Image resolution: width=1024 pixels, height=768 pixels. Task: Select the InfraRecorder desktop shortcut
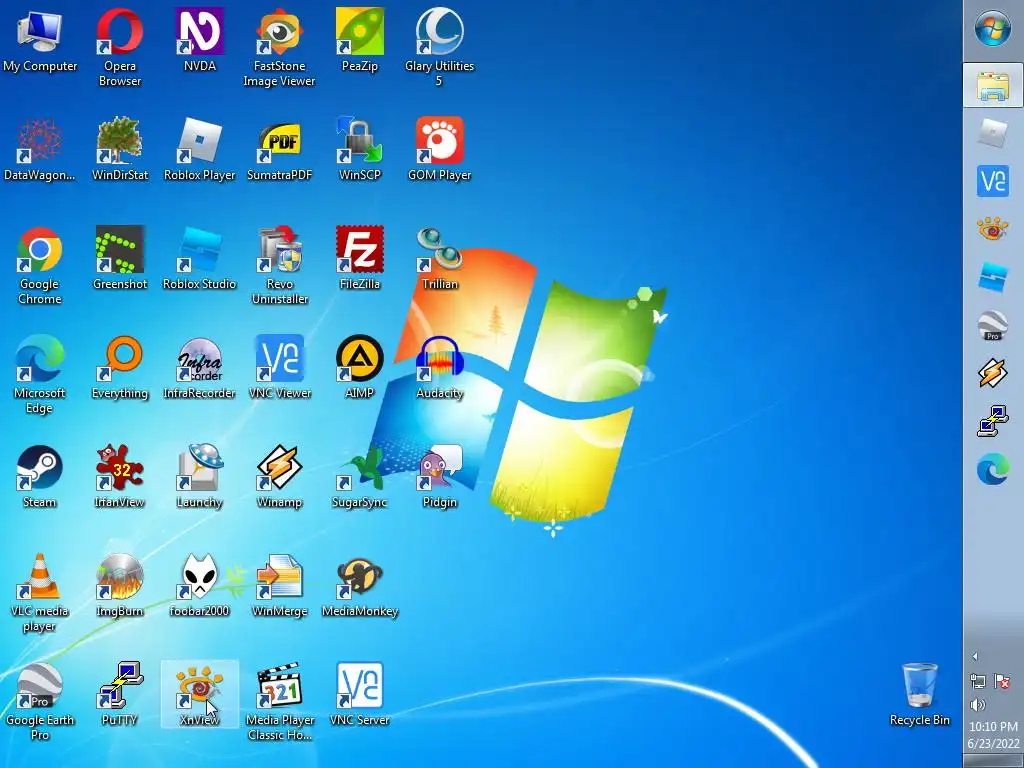tap(200, 368)
